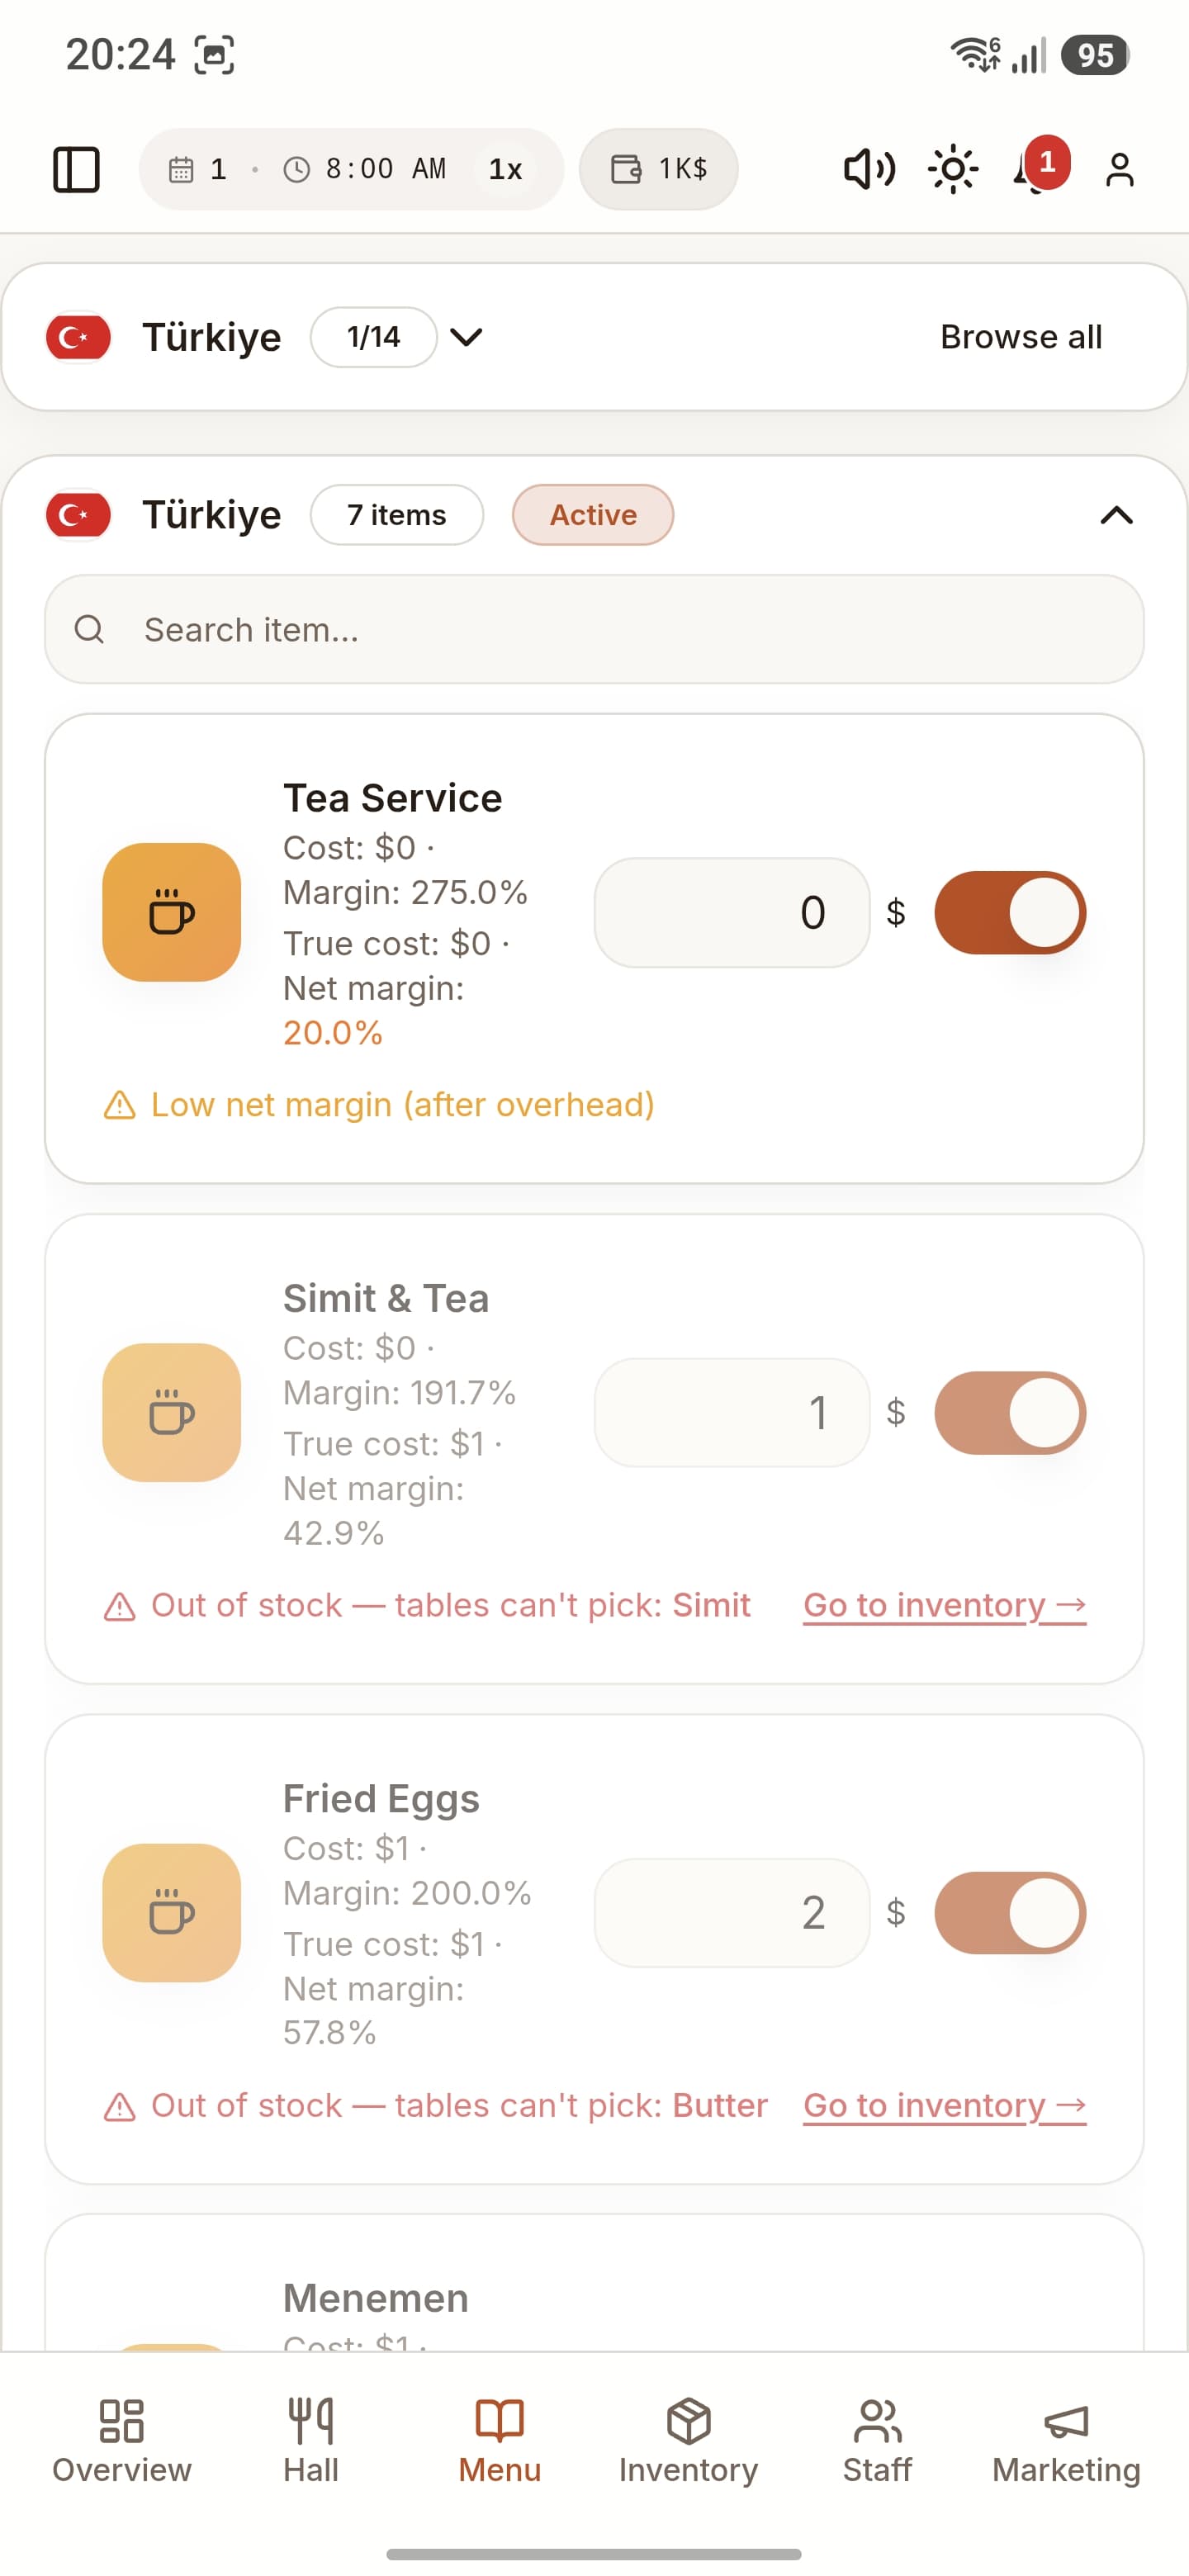Screen dimensions: 1189x2576
Task: Tap the wallet 1K$ balance chip
Action: pyautogui.click(x=659, y=169)
